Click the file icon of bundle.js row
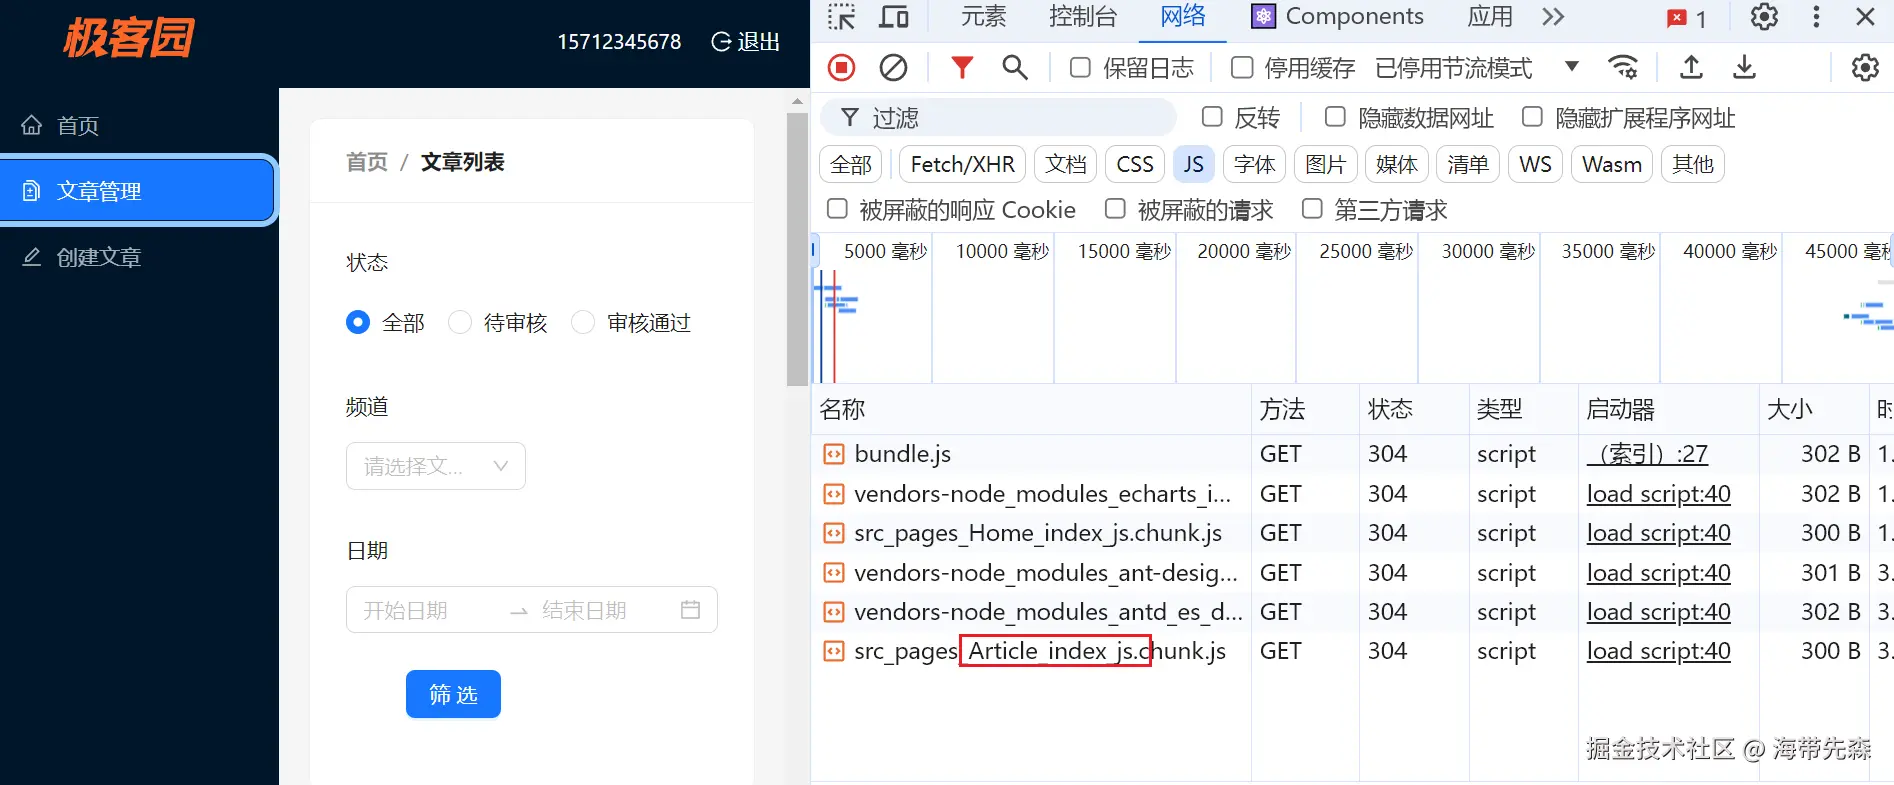1894x785 pixels. pyautogui.click(x=833, y=454)
